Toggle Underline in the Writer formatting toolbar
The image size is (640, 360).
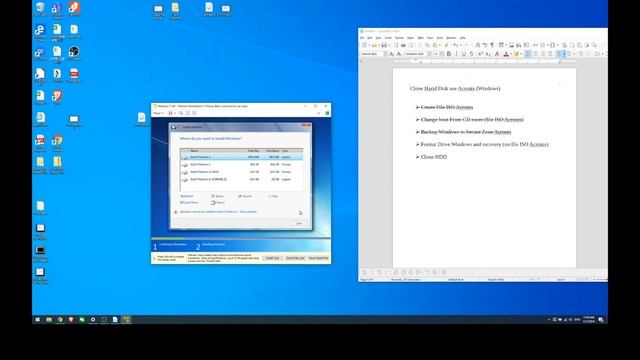[x=464, y=54]
